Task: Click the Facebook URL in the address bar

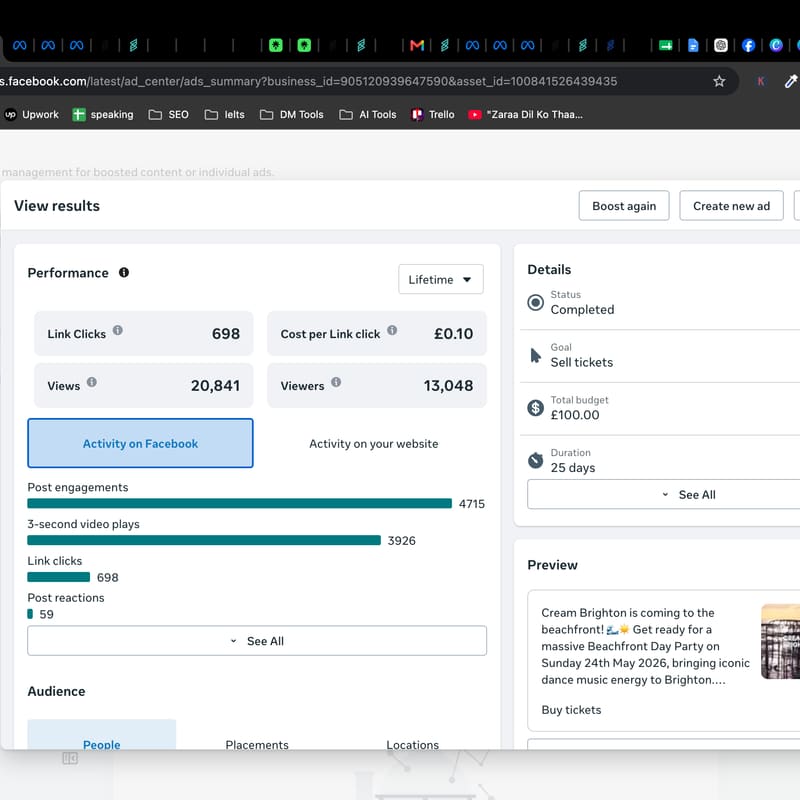Action: 308,81
